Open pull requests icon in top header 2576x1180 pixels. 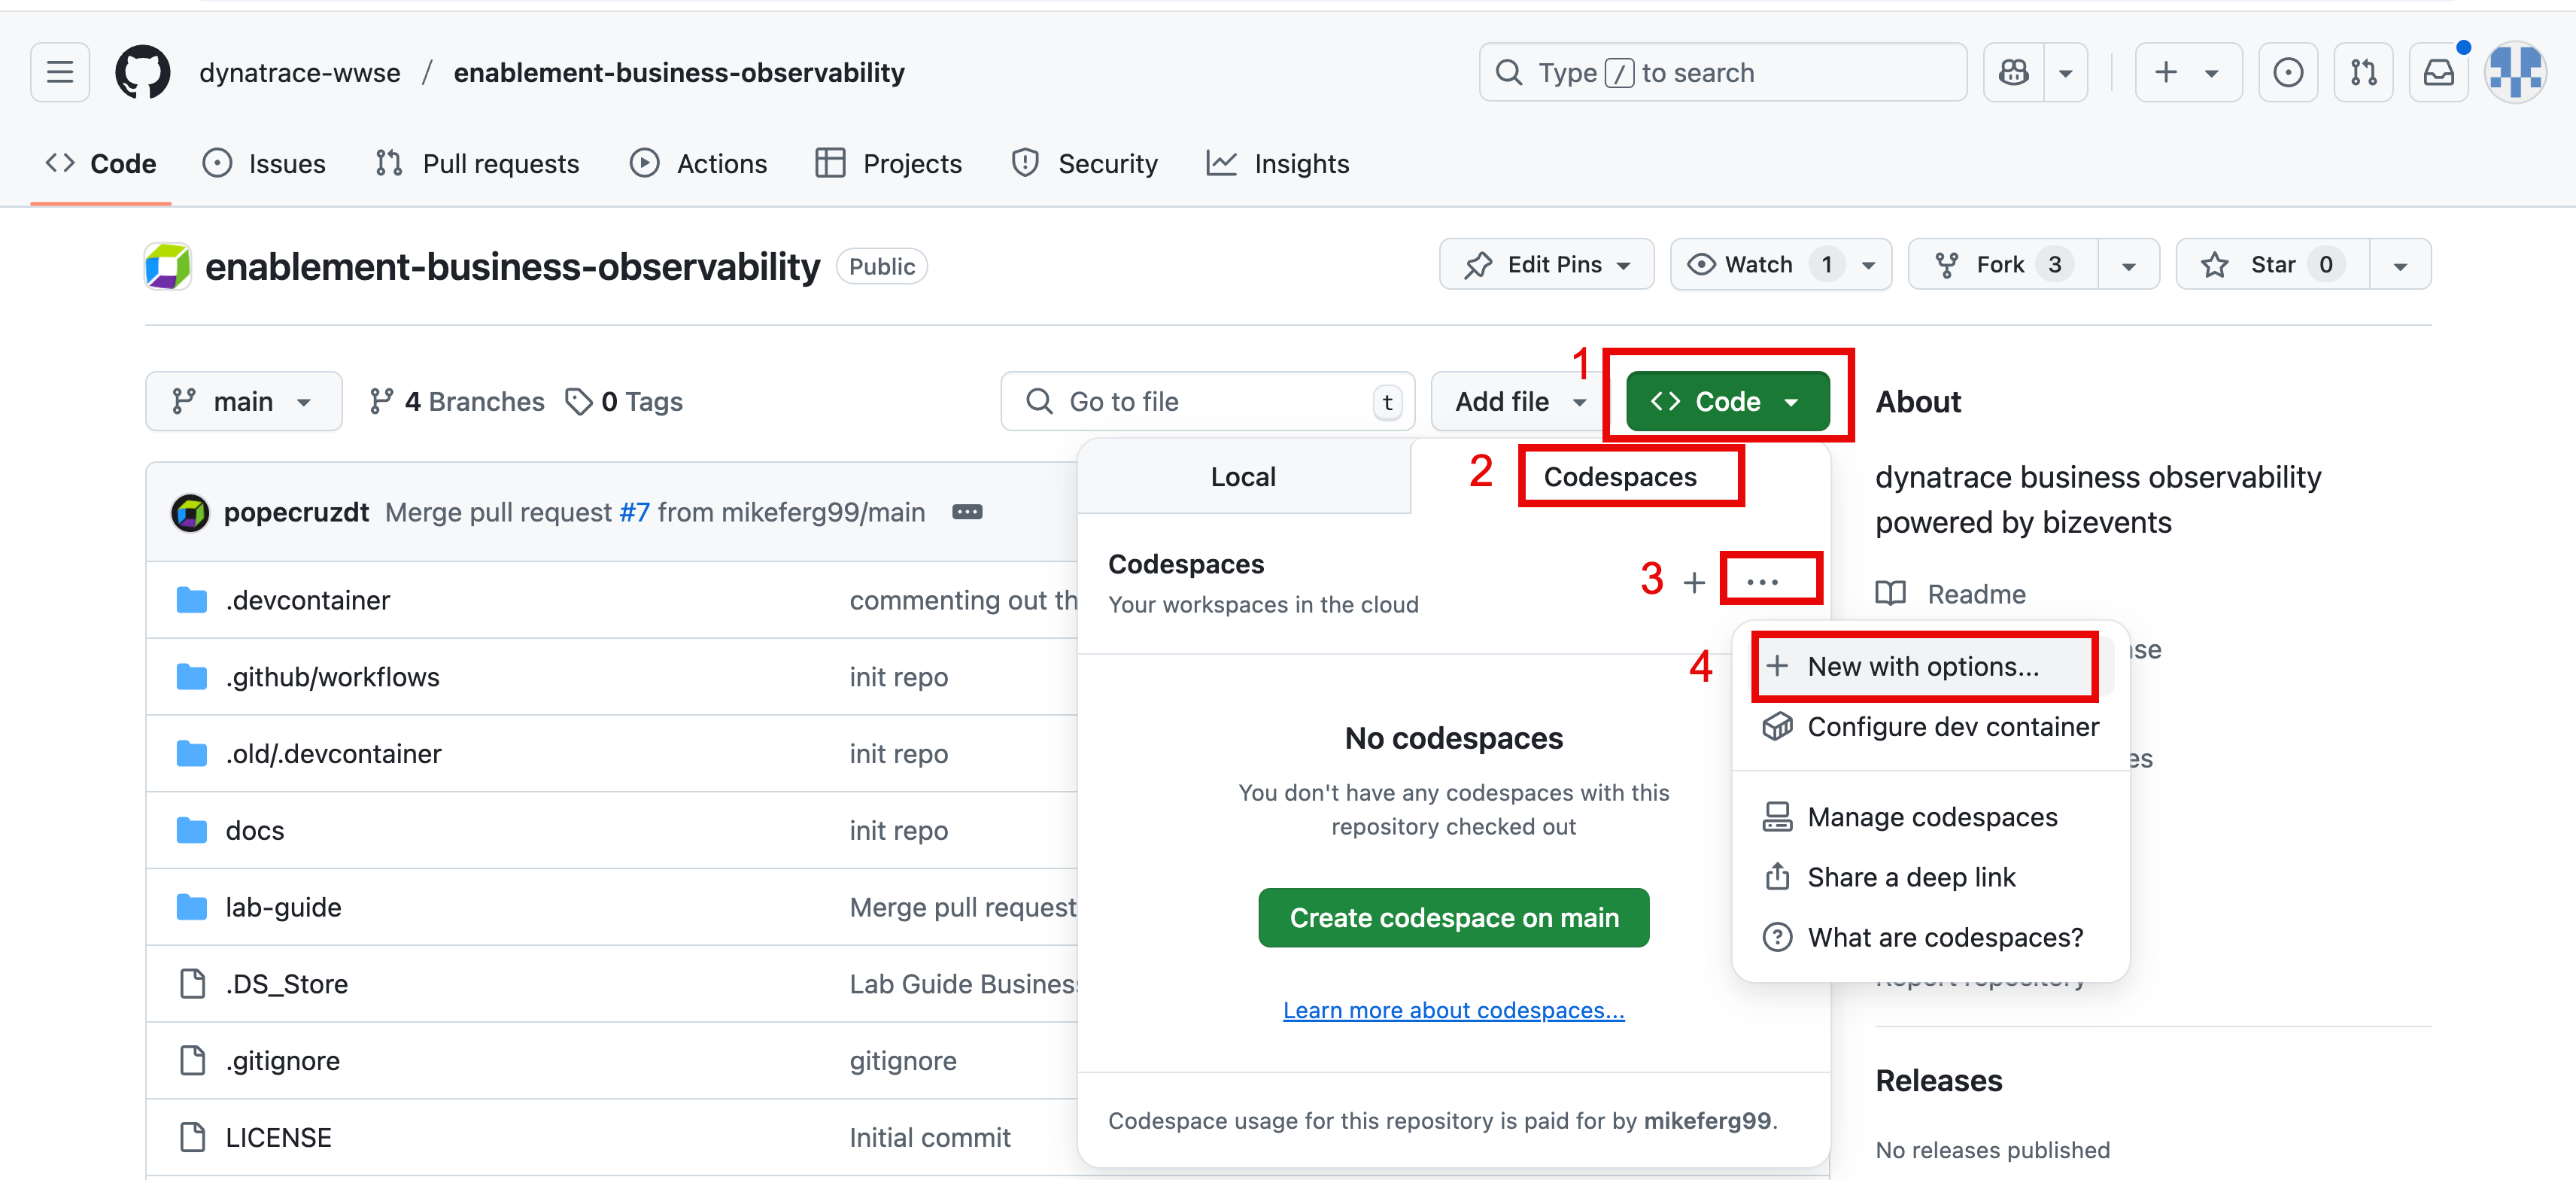pos(2363,72)
